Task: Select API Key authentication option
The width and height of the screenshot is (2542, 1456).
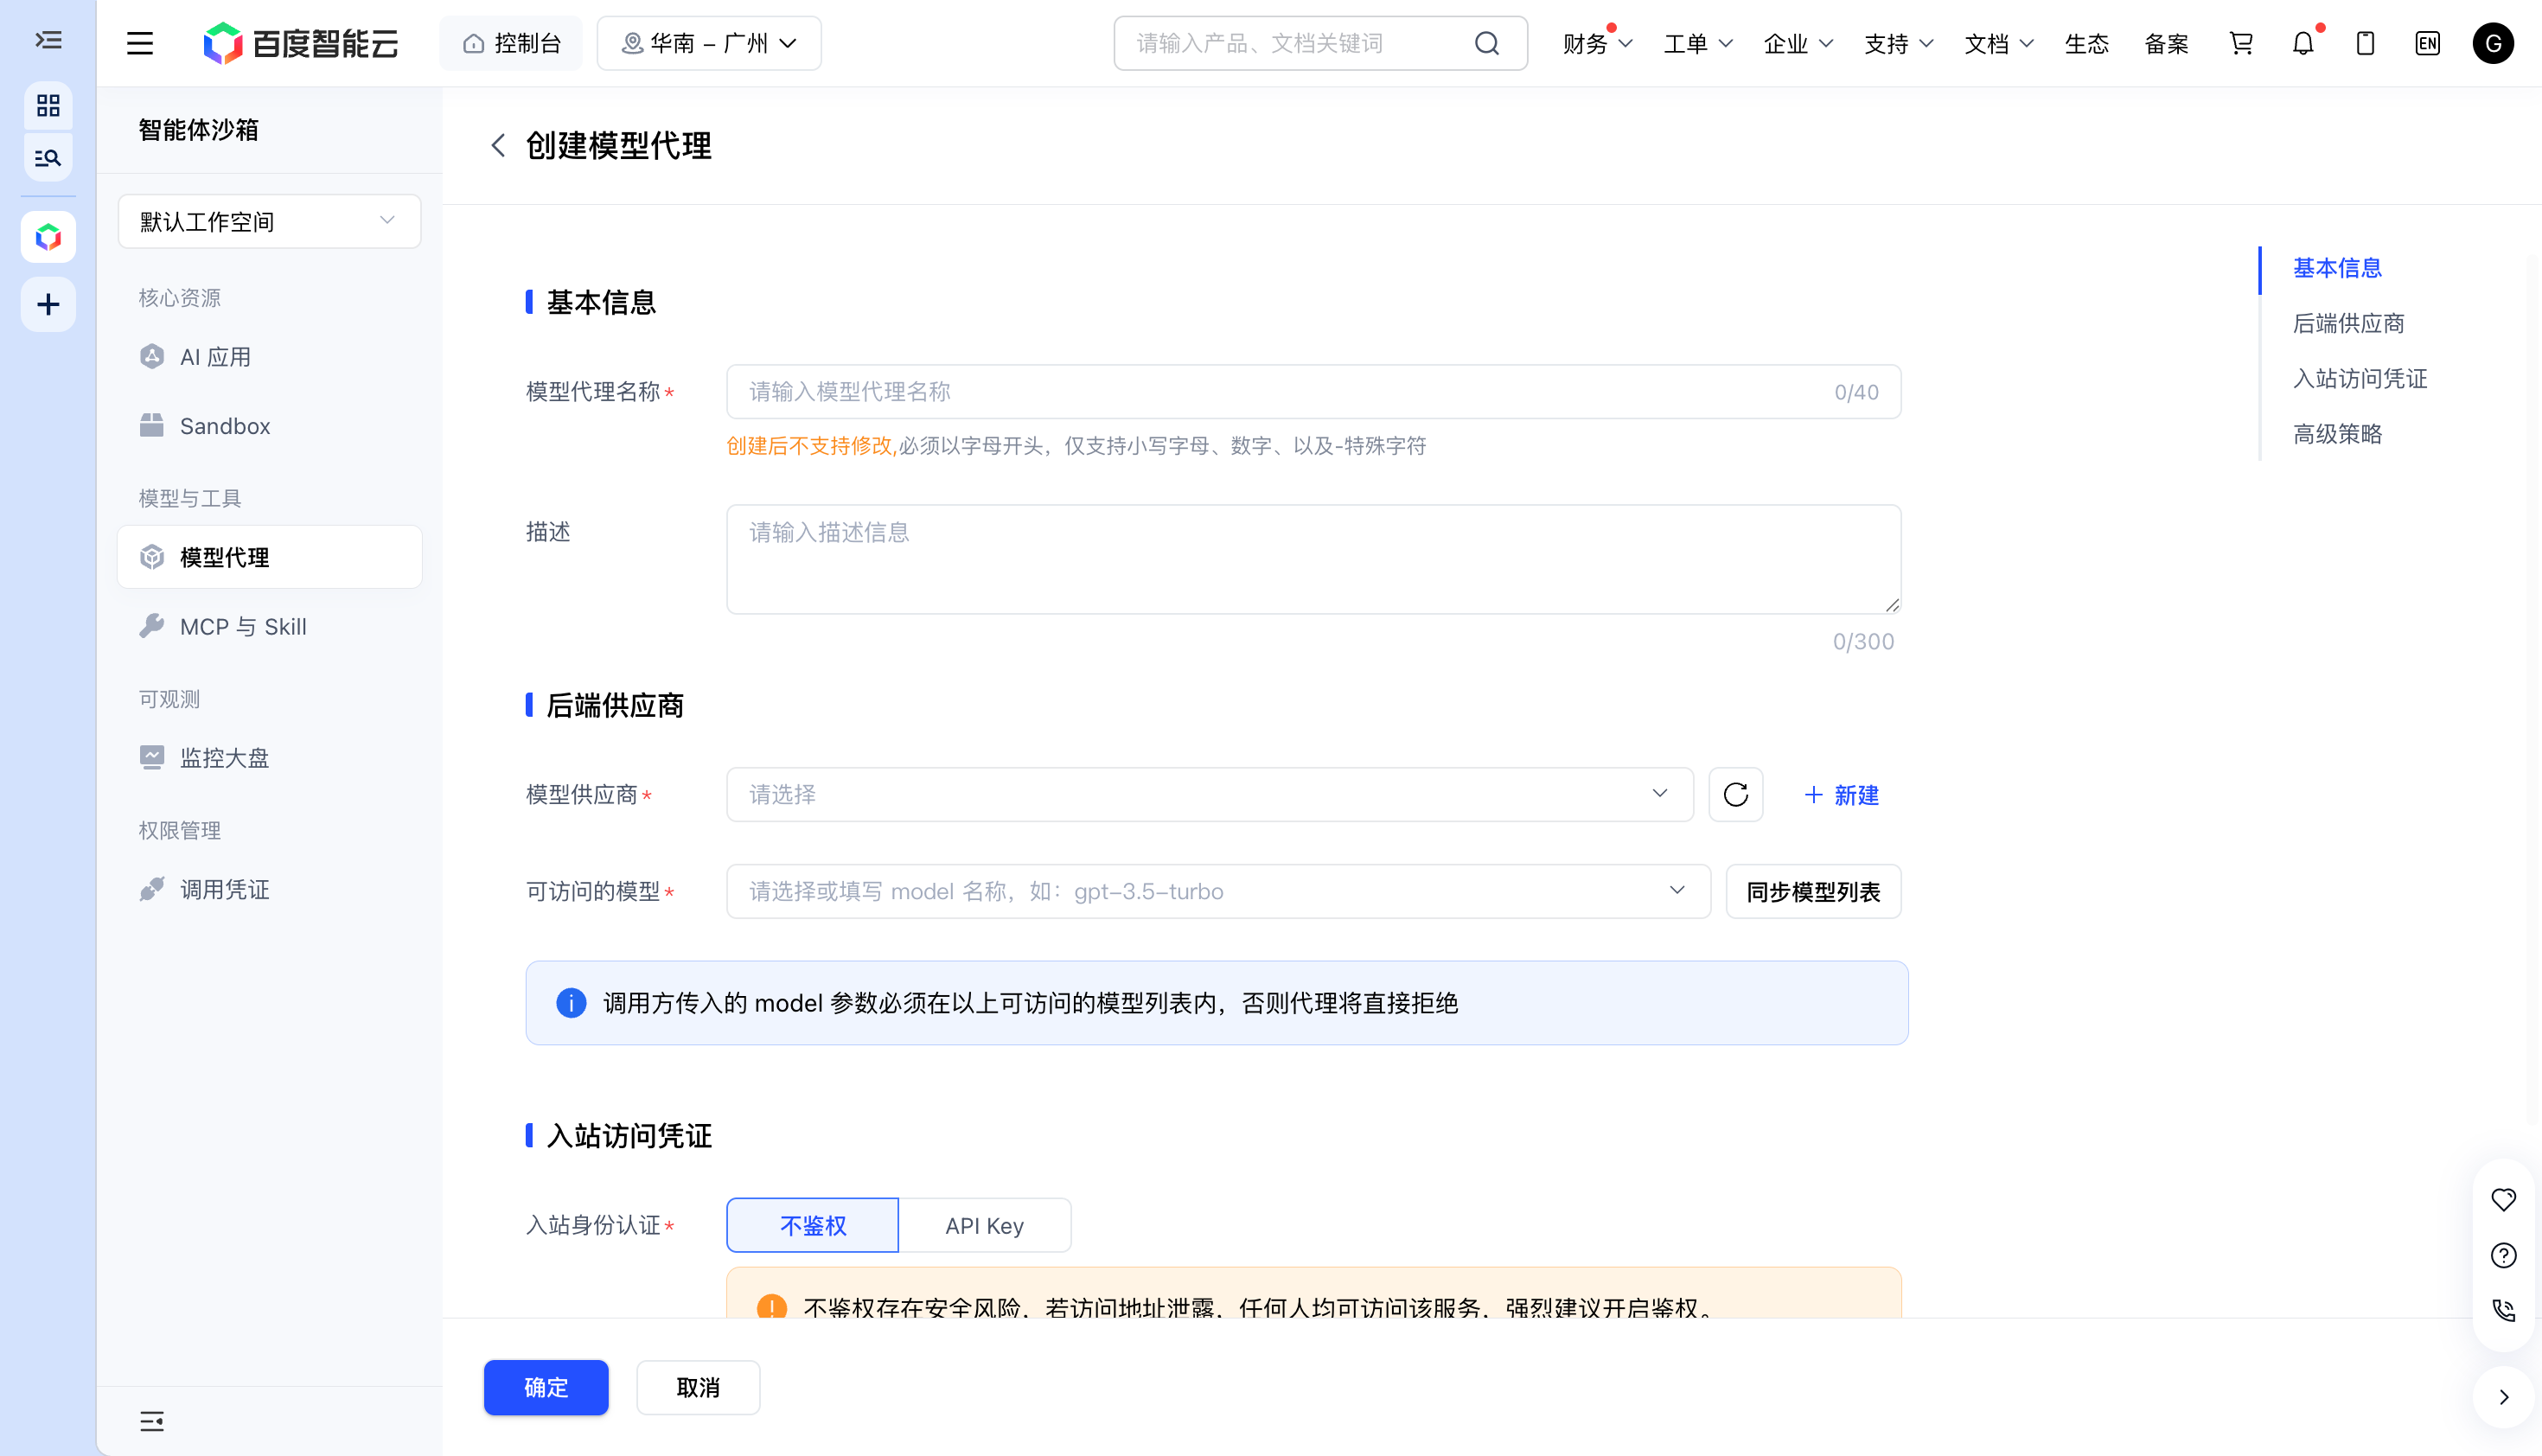Action: (x=984, y=1225)
